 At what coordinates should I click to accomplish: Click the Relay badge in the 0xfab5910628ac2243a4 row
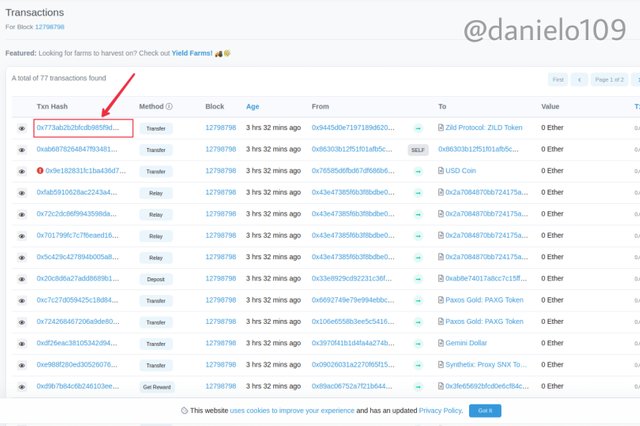pyautogui.click(x=156, y=193)
